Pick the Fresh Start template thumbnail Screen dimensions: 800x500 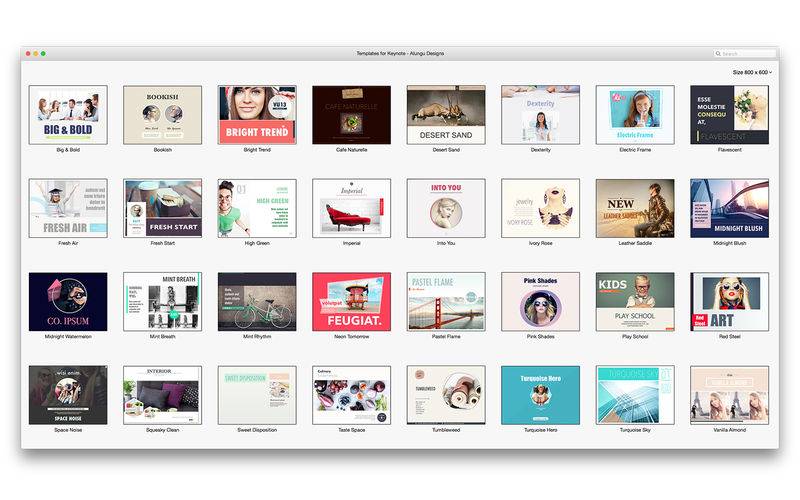[x=162, y=208]
